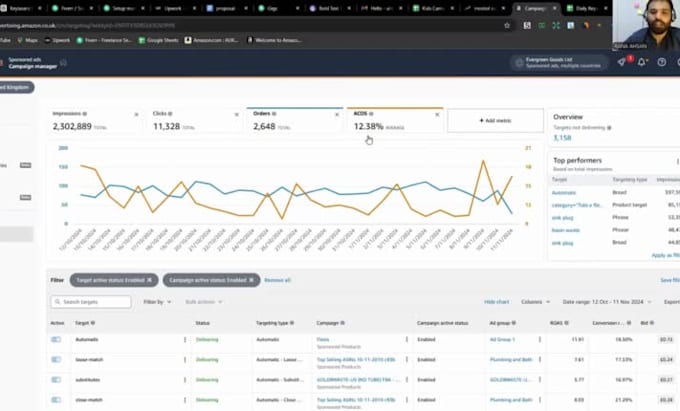
Task: Open the Bulk actions dropdown
Action: coord(203,302)
